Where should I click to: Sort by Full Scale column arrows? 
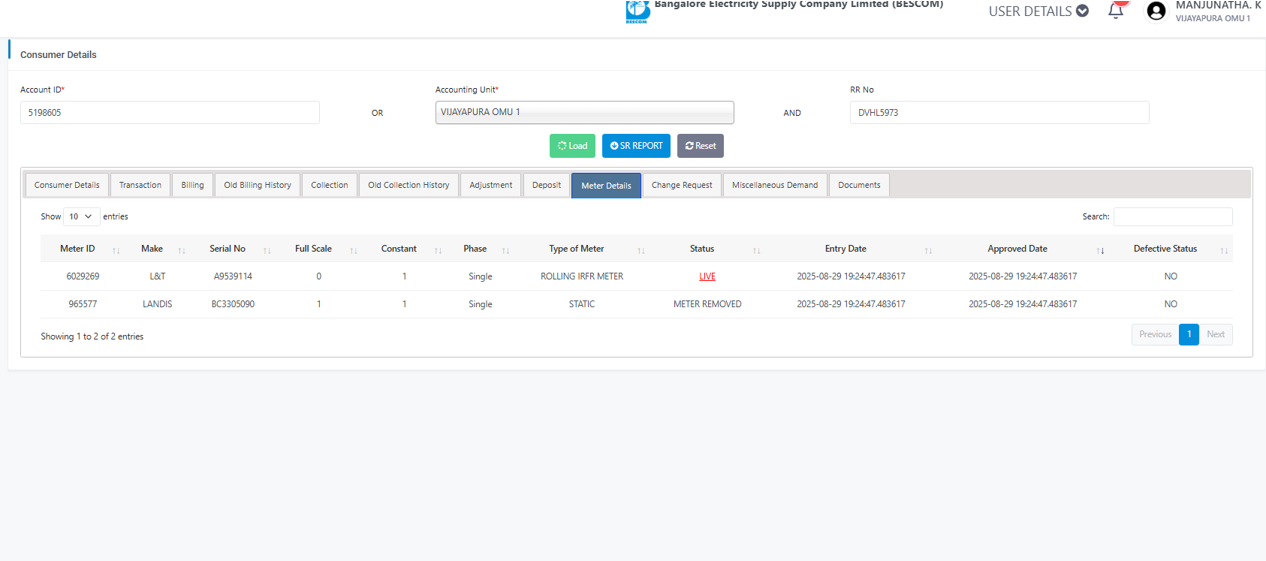click(353, 250)
